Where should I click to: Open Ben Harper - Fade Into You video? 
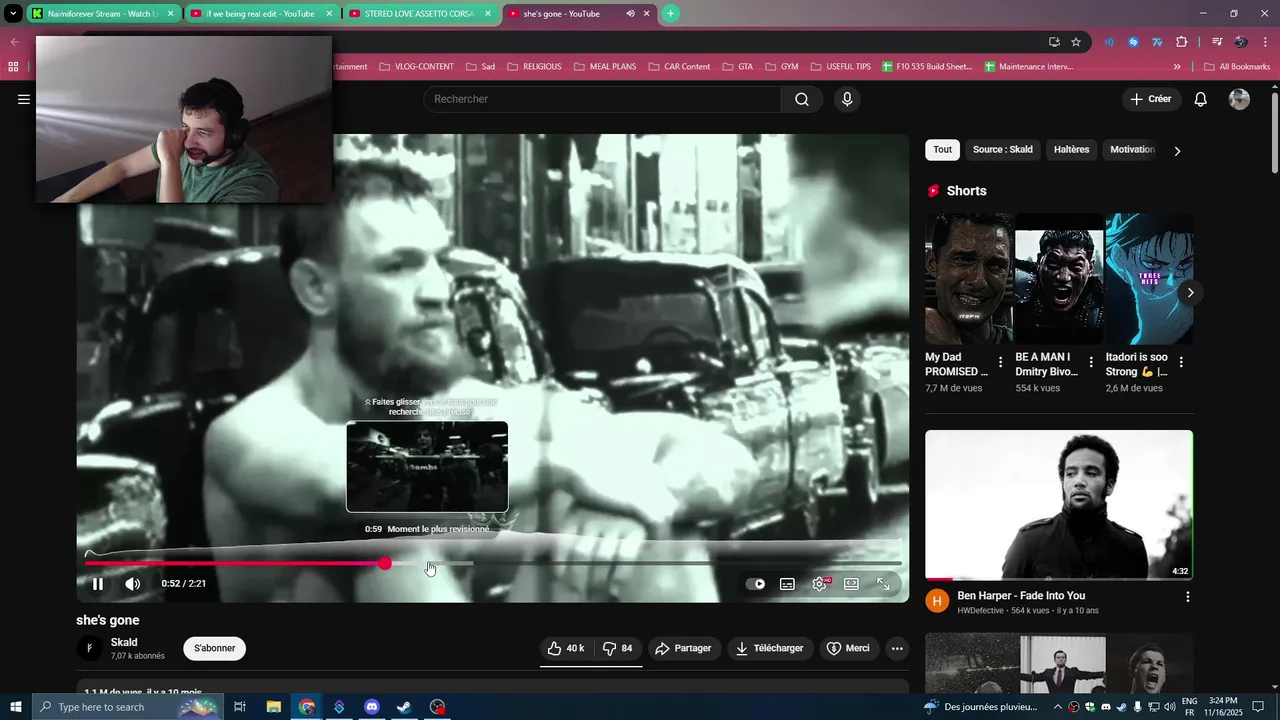click(x=1059, y=505)
